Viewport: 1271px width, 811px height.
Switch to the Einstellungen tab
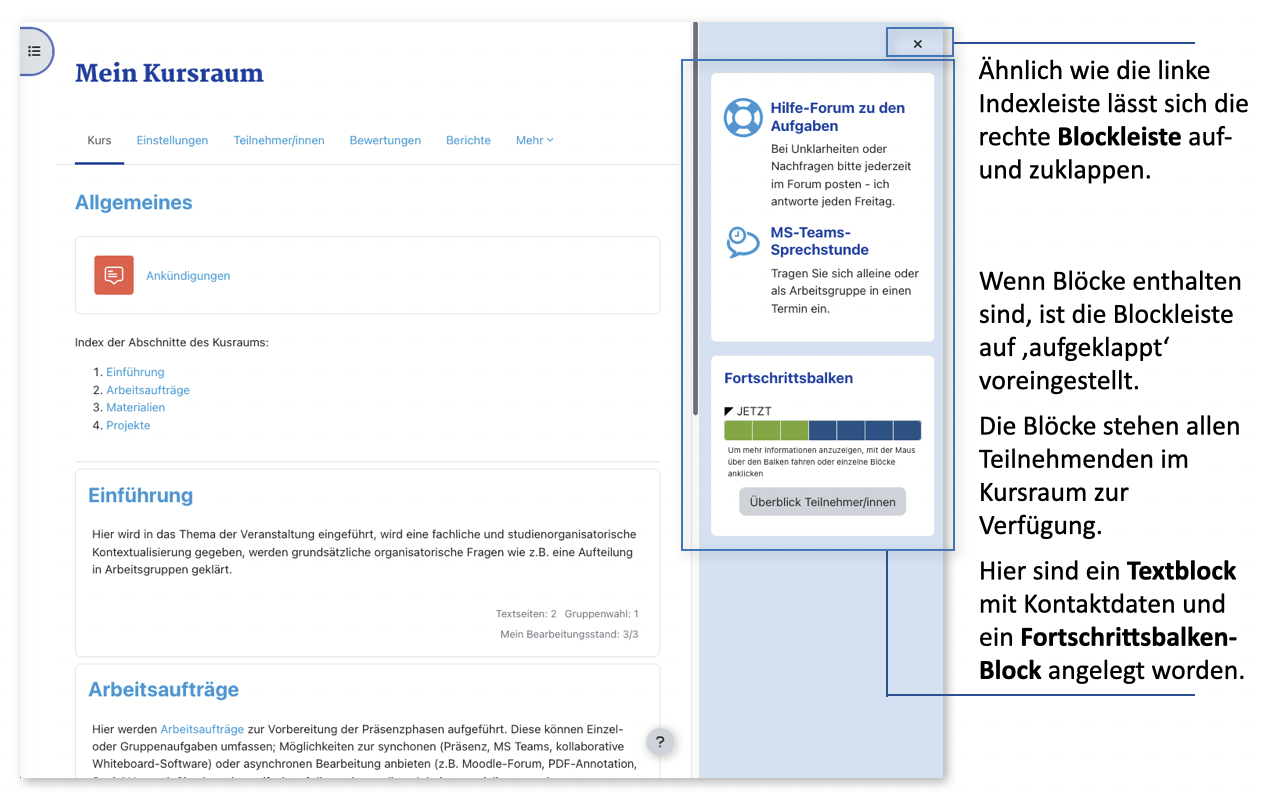tap(172, 141)
